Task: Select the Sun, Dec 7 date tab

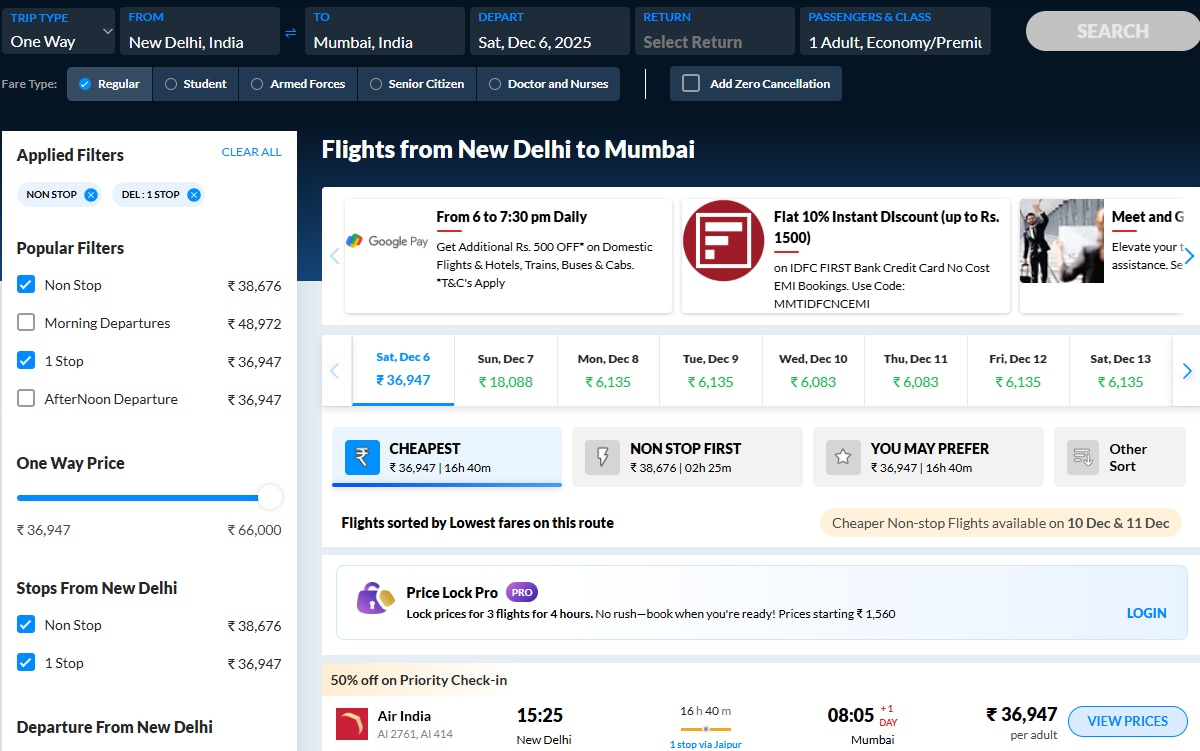Action: pos(505,370)
